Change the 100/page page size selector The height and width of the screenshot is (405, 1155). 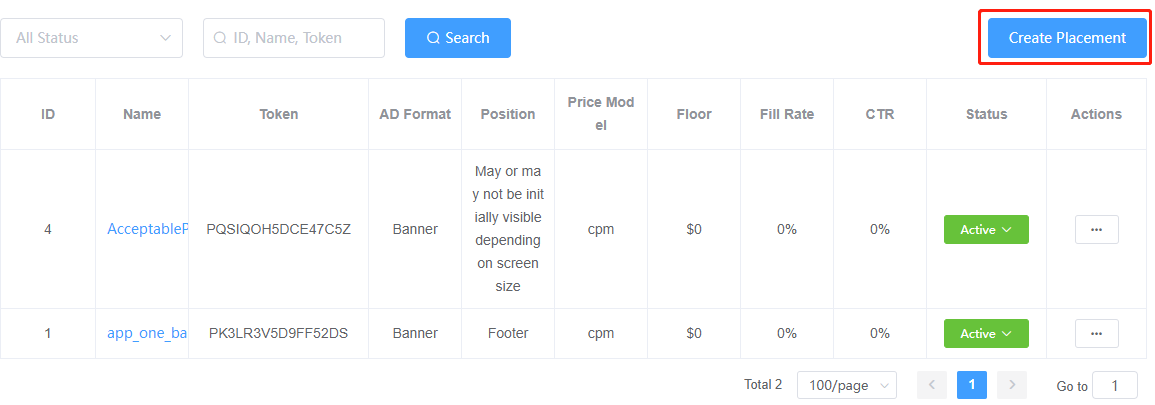846,385
